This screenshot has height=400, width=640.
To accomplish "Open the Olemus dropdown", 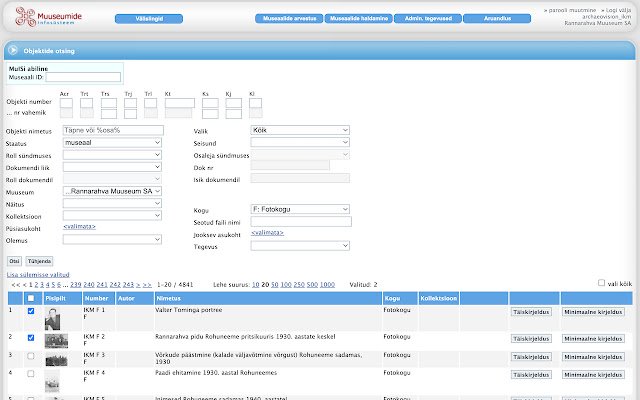I will [x=112, y=240].
